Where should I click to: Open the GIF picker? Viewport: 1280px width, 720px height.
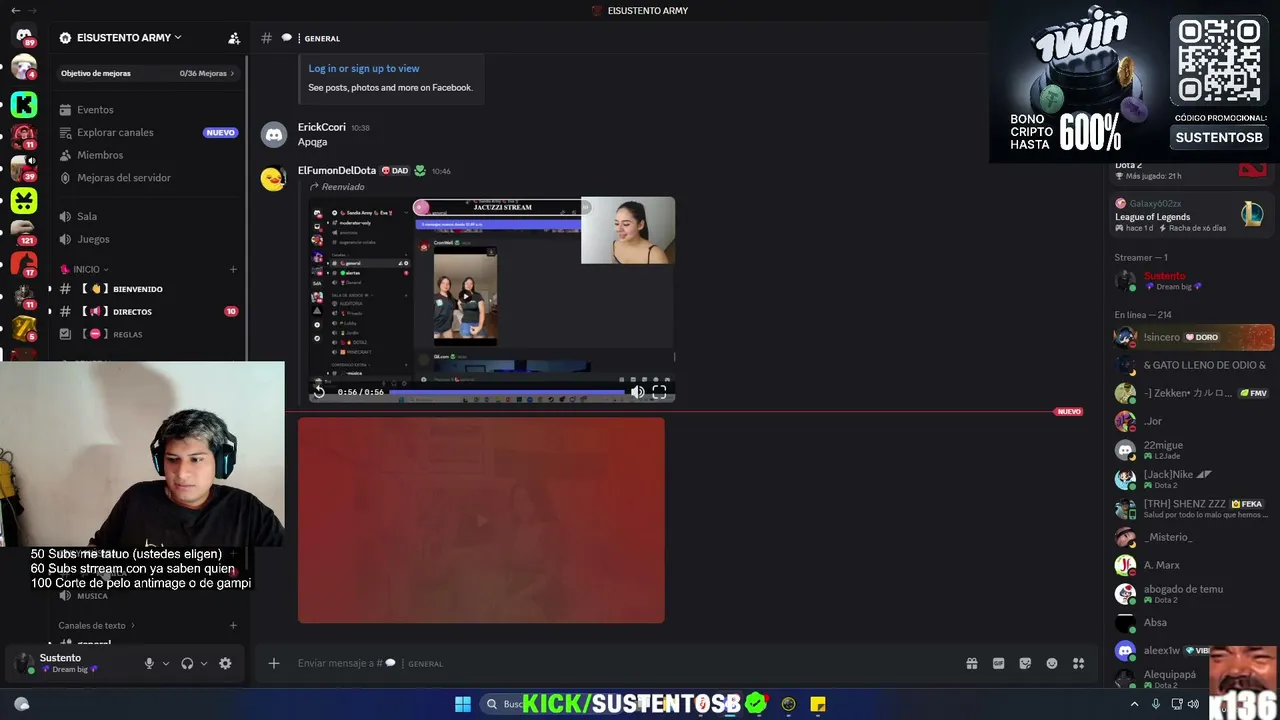(x=998, y=663)
